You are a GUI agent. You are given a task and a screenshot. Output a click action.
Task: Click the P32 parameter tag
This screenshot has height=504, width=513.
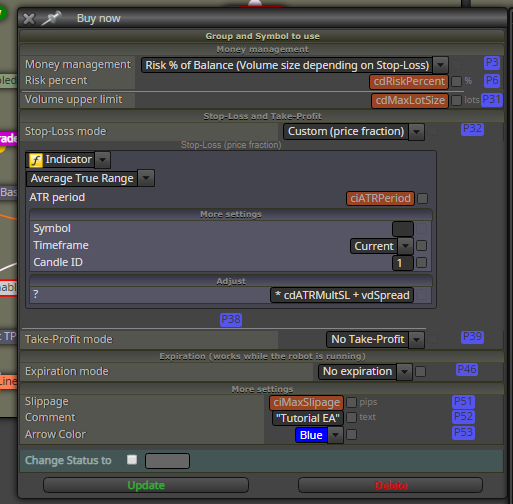coord(472,129)
